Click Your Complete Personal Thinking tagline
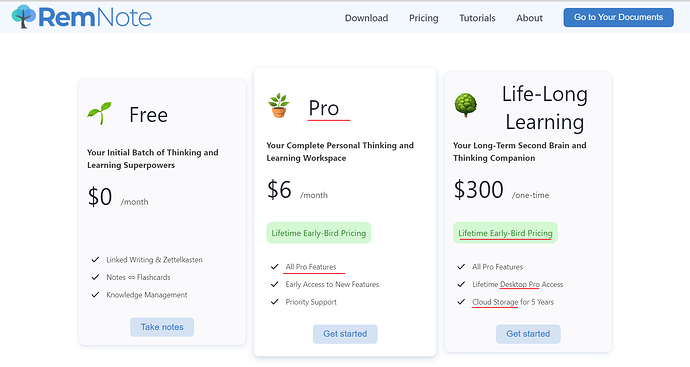The image size is (690, 367). (340, 151)
